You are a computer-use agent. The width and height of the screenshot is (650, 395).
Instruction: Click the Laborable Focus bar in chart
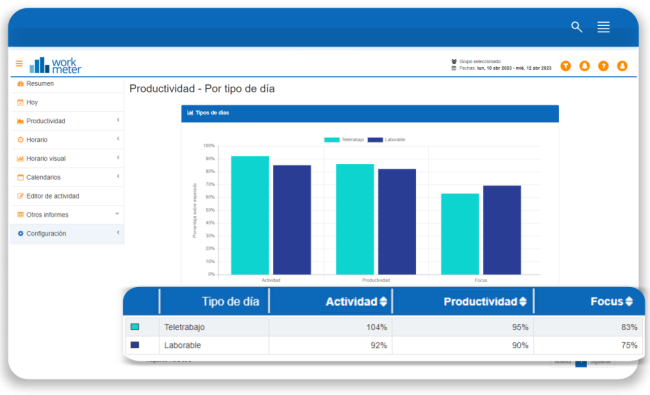pyautogui.click(x=502, y=230)
